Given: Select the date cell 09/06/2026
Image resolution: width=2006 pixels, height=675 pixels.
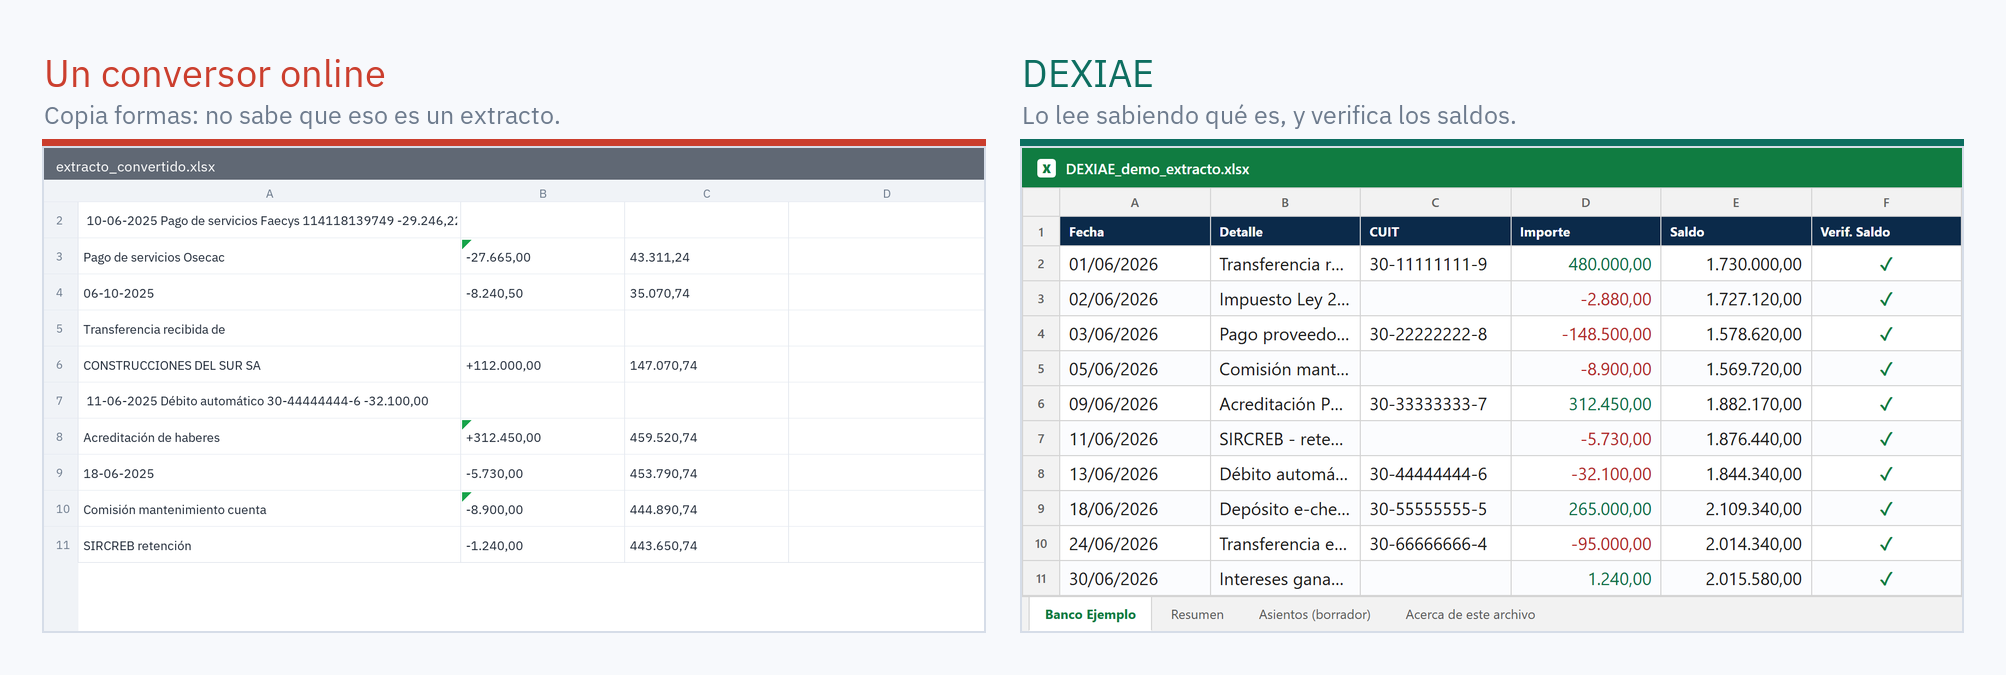Looking at the screenshot, I should (1135, 404).
